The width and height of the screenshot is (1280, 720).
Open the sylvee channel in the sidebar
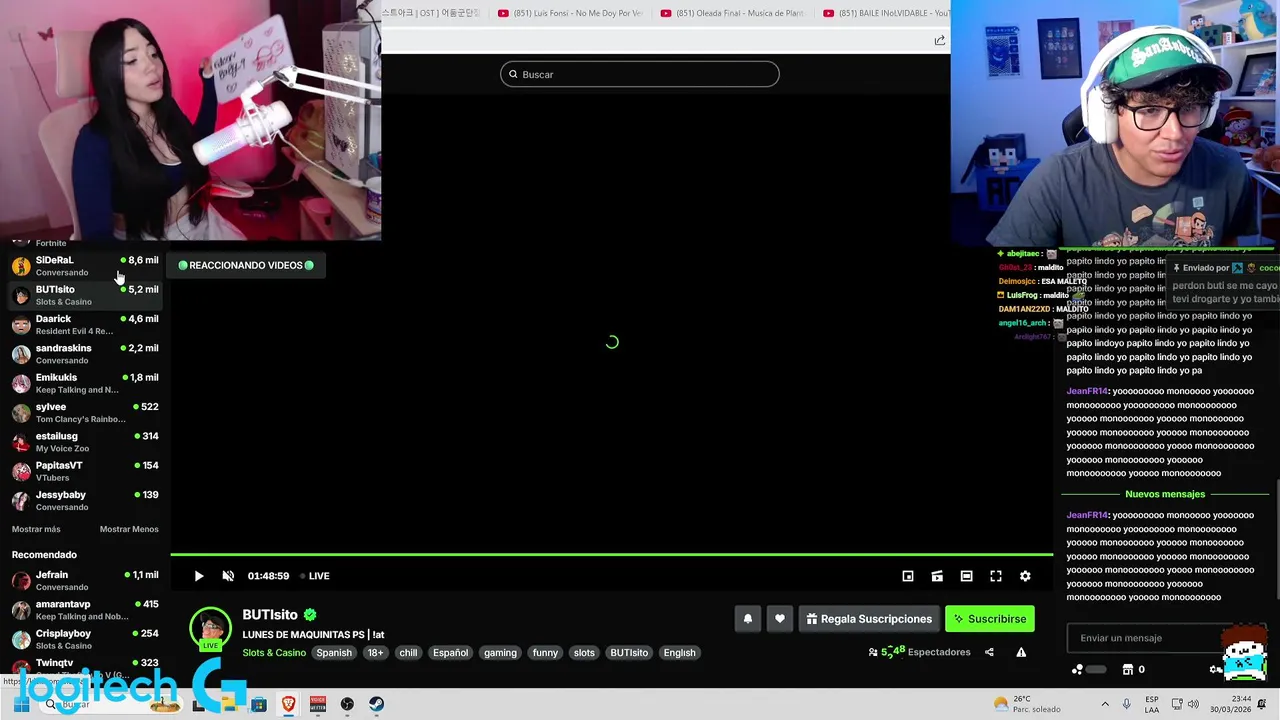(x=85, y=413)
